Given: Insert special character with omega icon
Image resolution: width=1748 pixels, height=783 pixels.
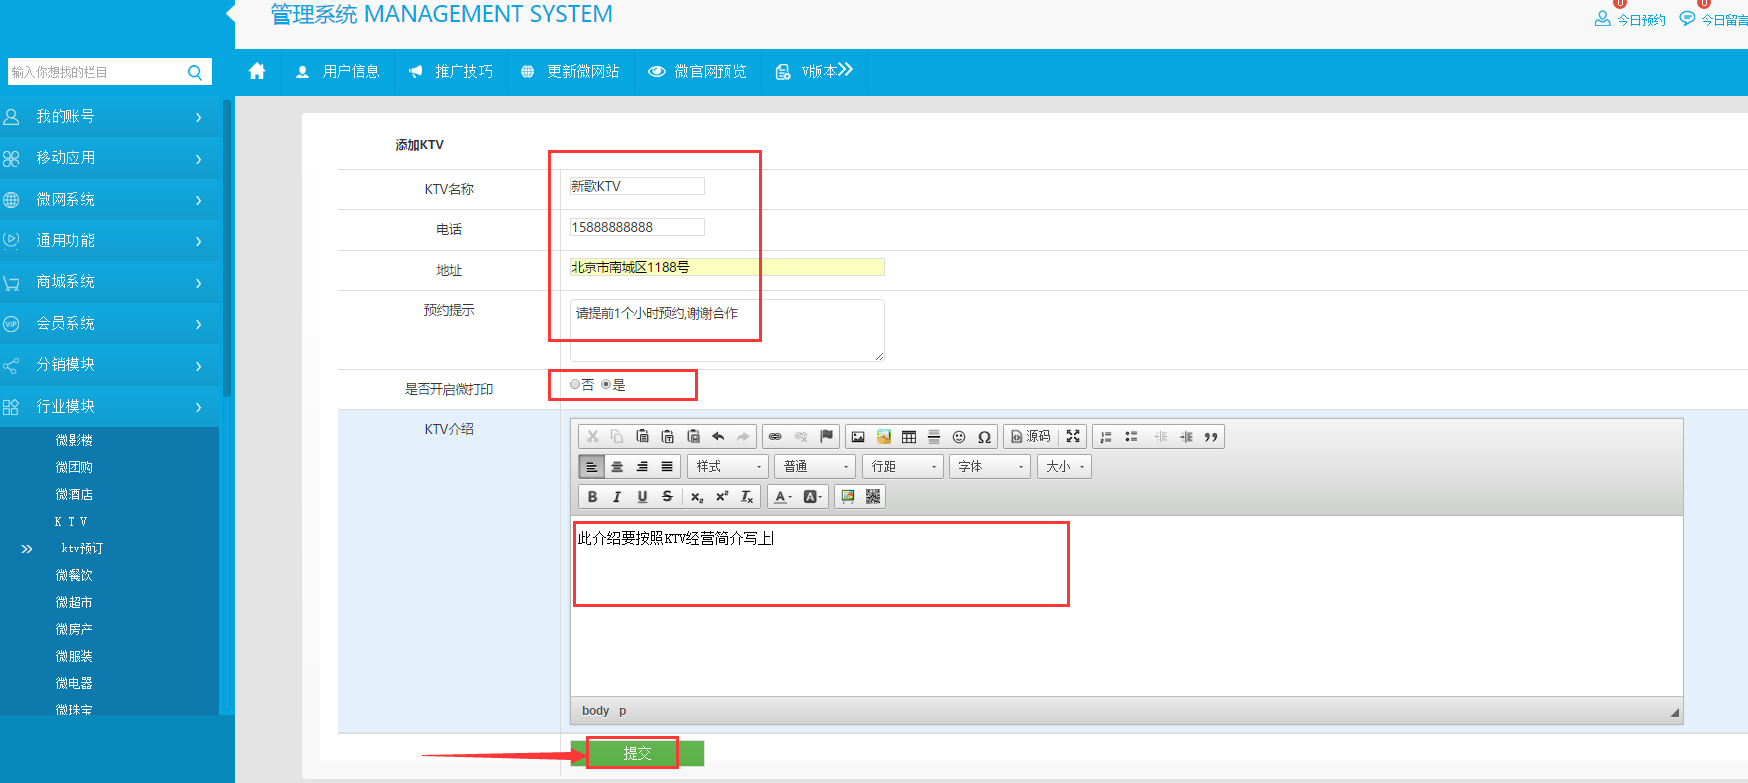Looking at the screenshot, I should coord(984,437).
